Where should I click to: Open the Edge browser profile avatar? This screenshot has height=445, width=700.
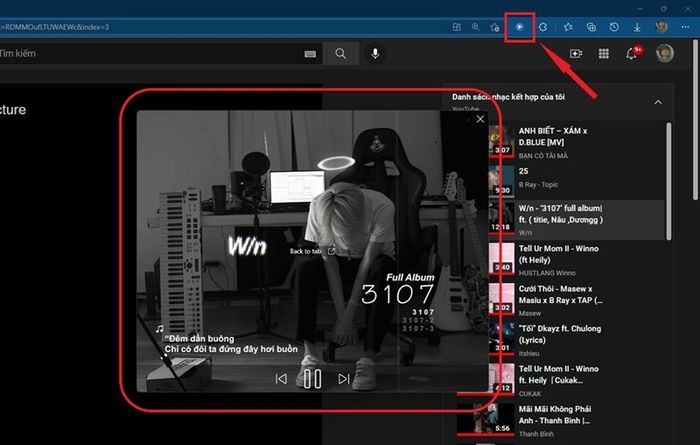click(x=661, y=27)
